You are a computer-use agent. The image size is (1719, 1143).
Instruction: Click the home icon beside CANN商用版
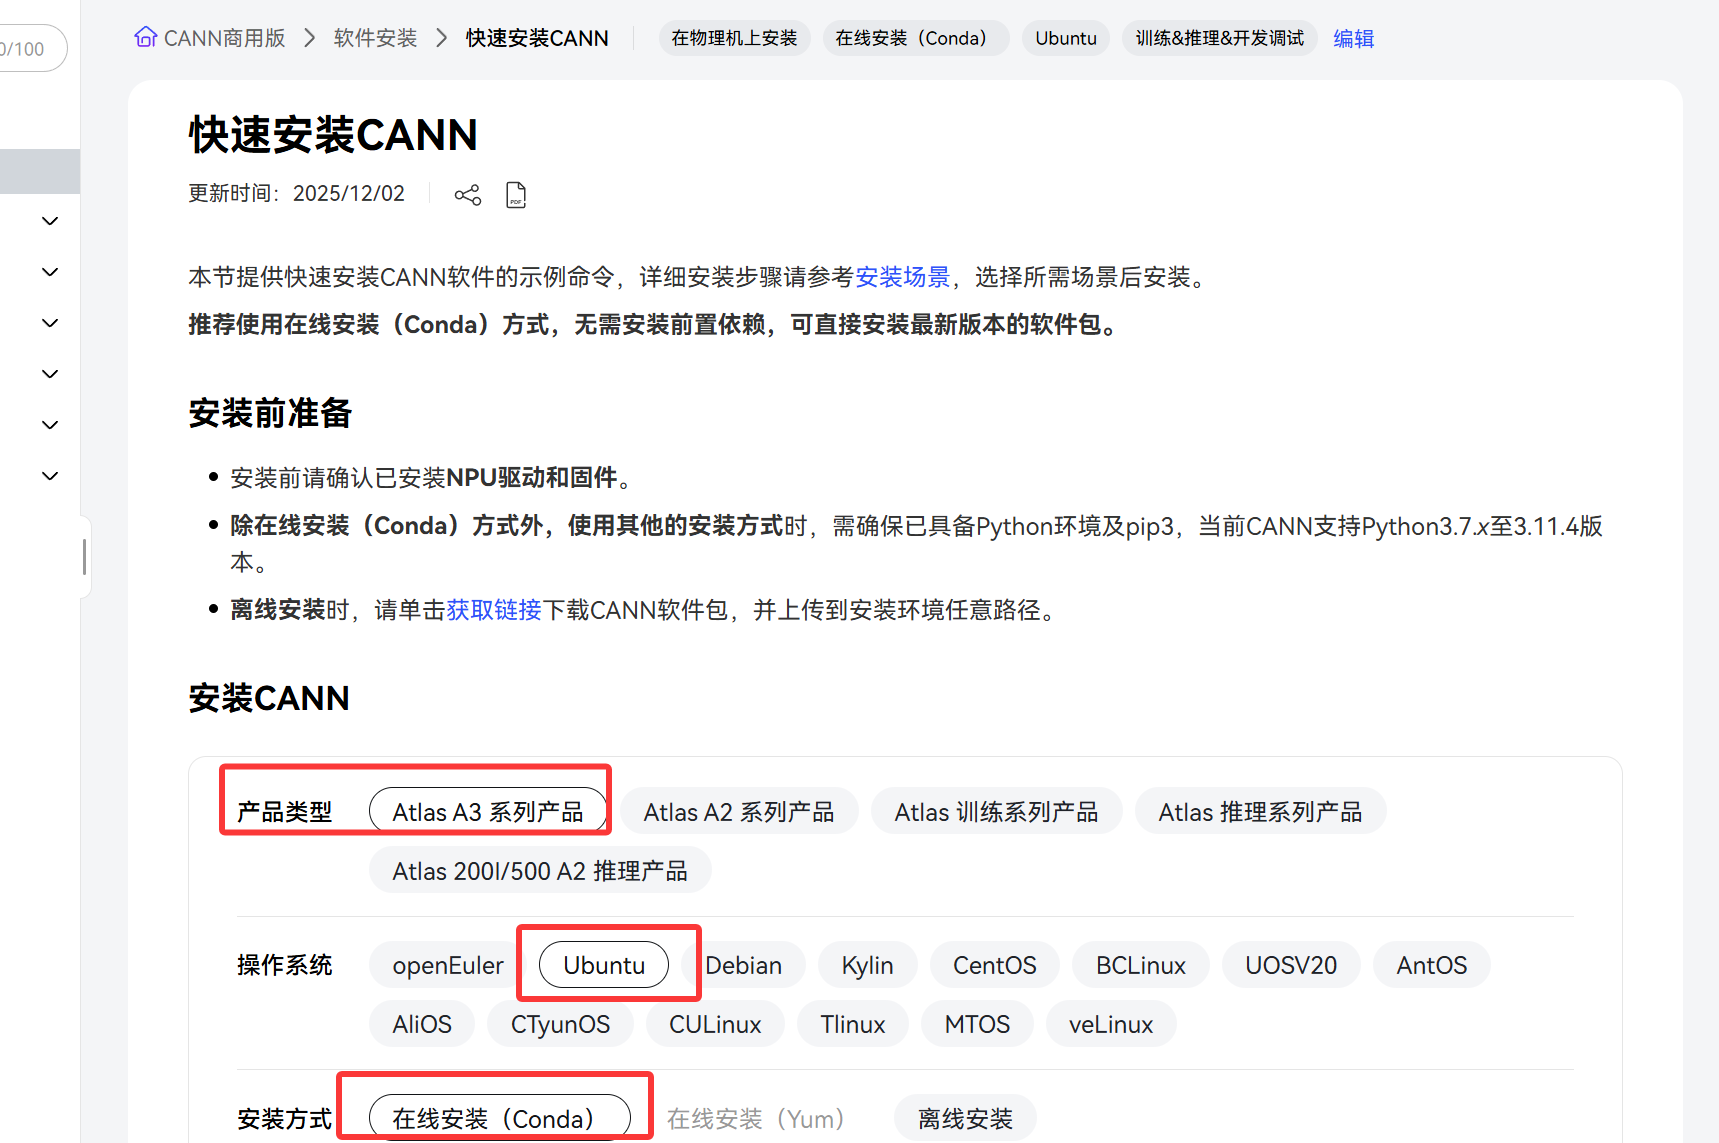145,38
